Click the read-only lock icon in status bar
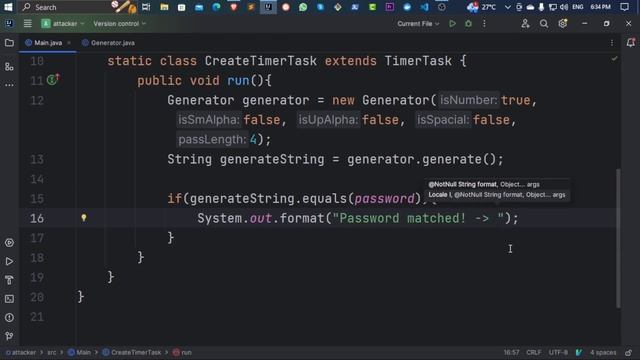640x360 pixels. (629, 353)
